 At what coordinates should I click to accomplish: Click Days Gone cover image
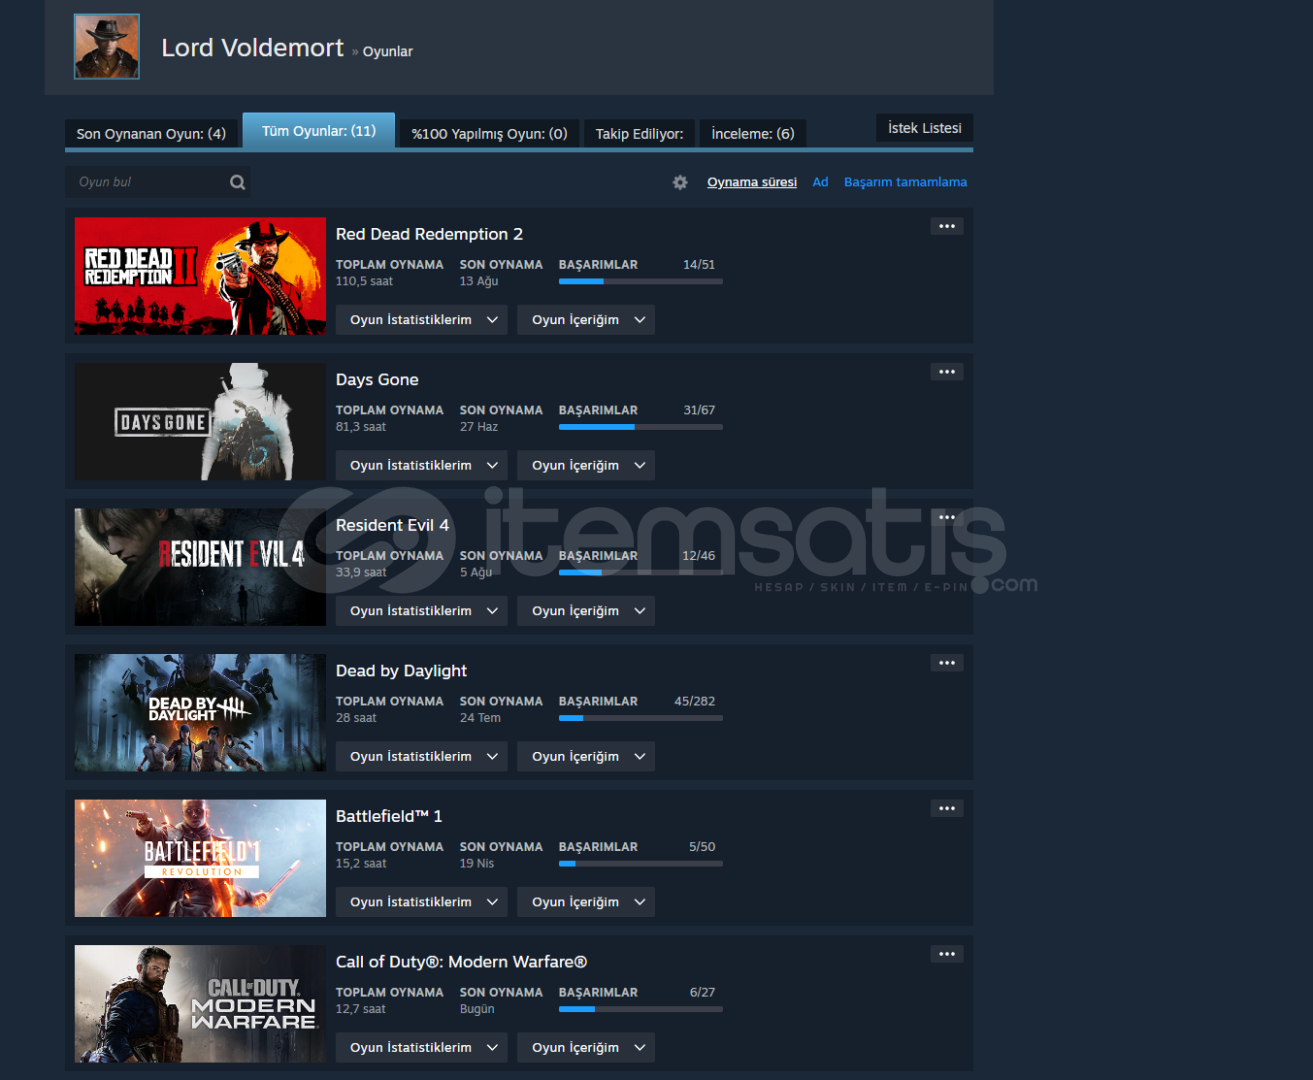(x=200, y=422)
